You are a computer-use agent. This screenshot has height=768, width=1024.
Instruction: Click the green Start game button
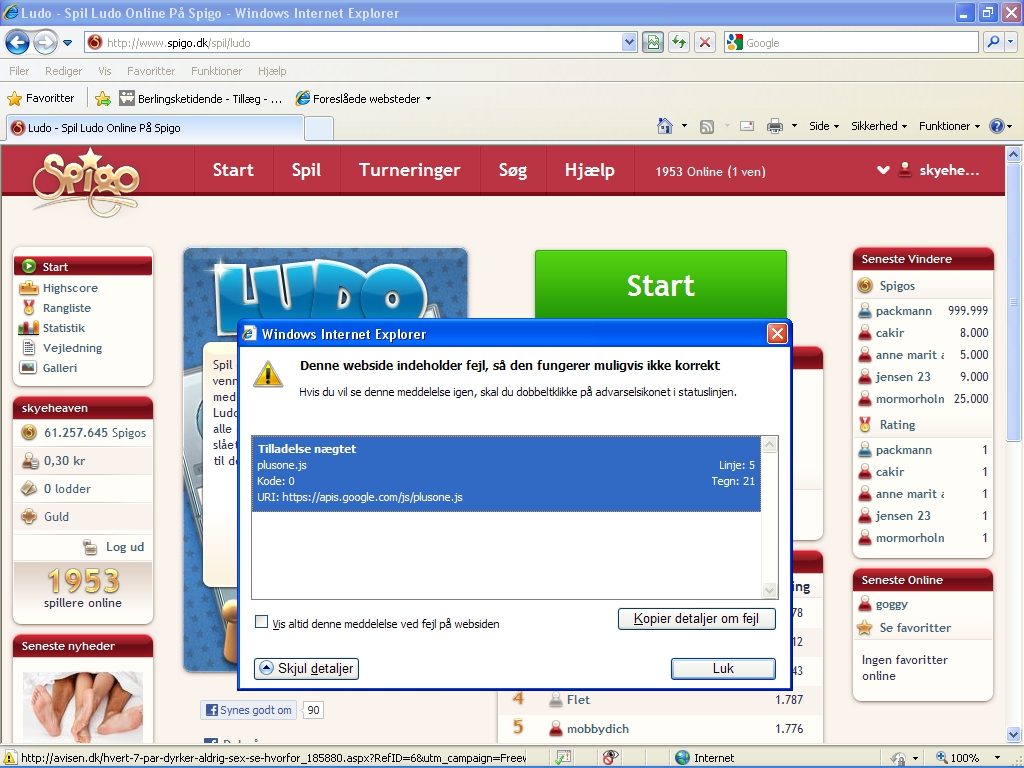[x=660, y=286]
